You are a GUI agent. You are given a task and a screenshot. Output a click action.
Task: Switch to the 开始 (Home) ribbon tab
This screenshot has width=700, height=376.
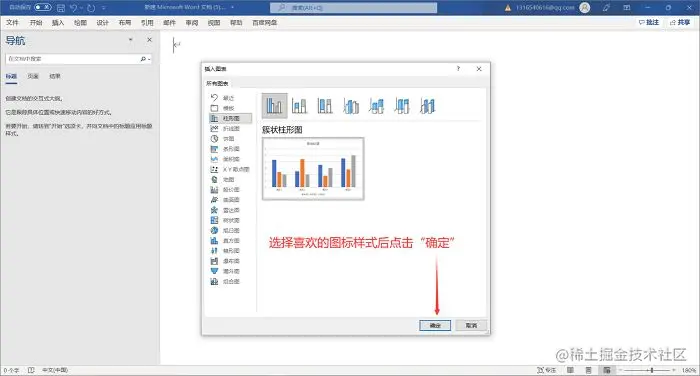(x=36, y=22)
